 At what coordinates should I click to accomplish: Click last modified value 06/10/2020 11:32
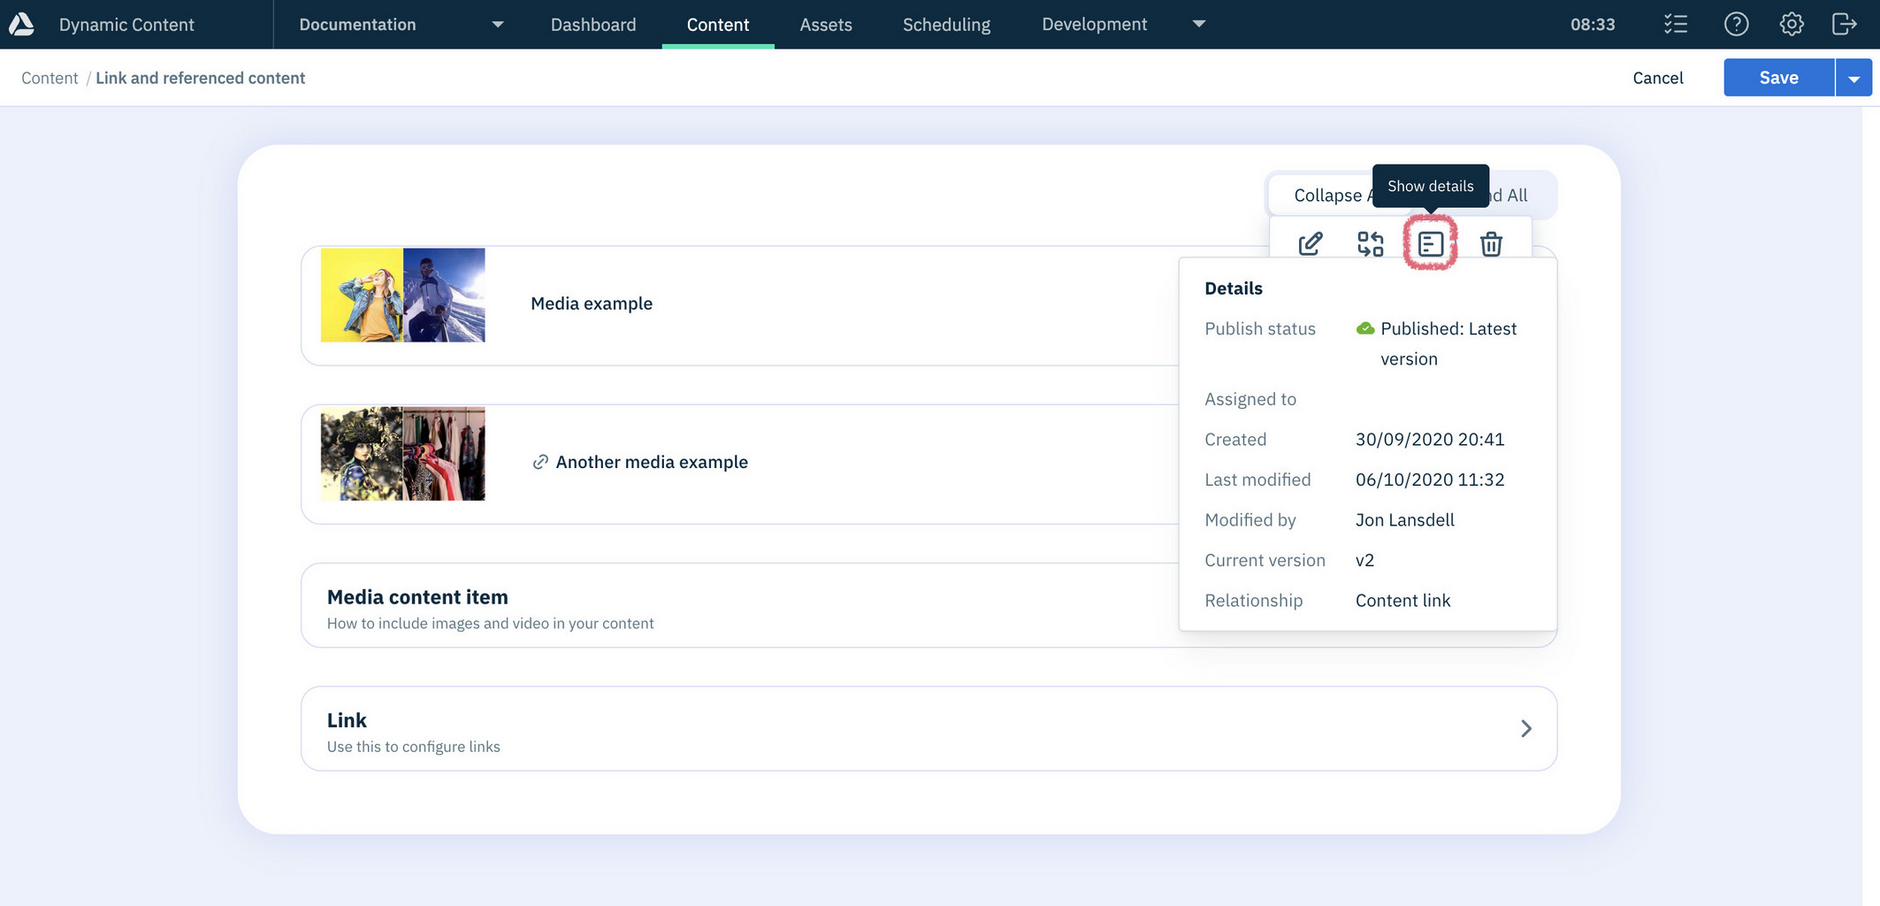pos(1430,479)
